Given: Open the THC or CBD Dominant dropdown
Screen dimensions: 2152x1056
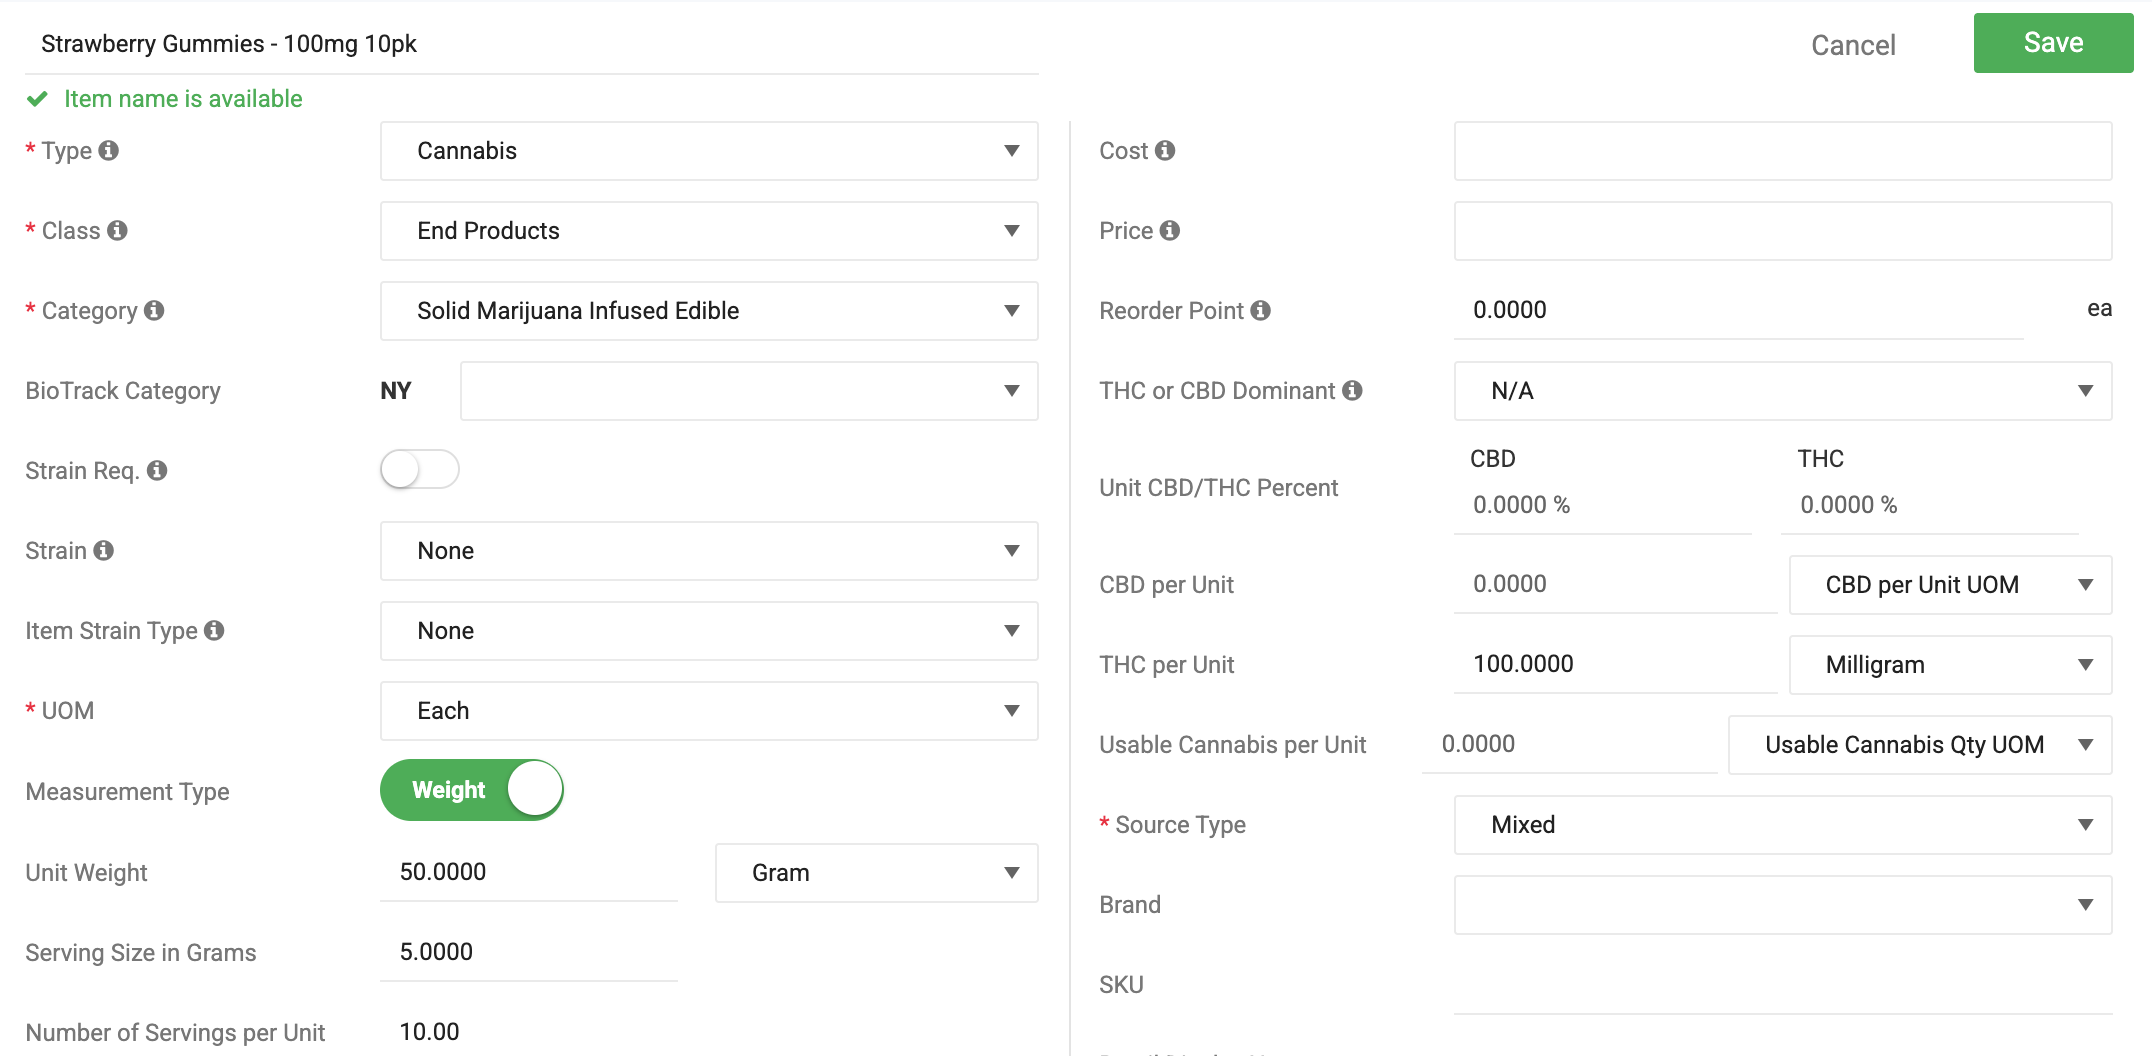Looking at the screenshot, I should point(1783,391).
